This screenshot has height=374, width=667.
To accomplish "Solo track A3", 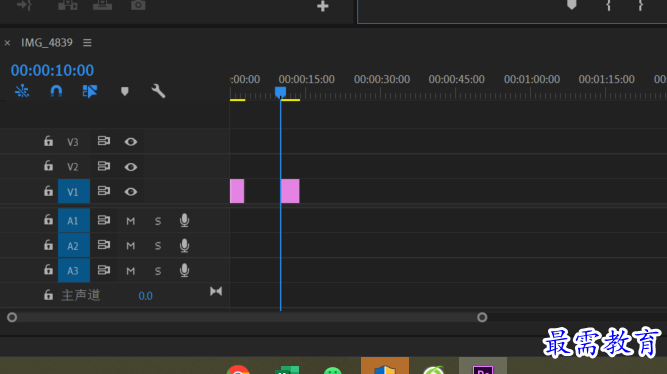I will pos(158,271).
